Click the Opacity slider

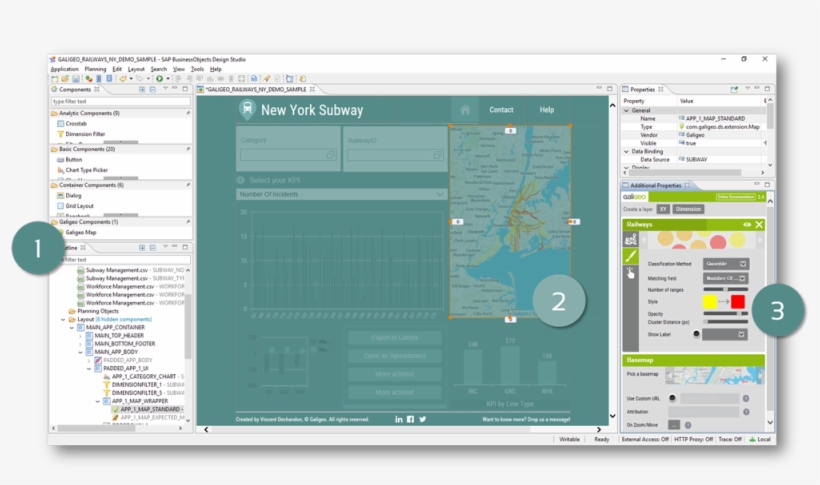(x=725, y=313)
